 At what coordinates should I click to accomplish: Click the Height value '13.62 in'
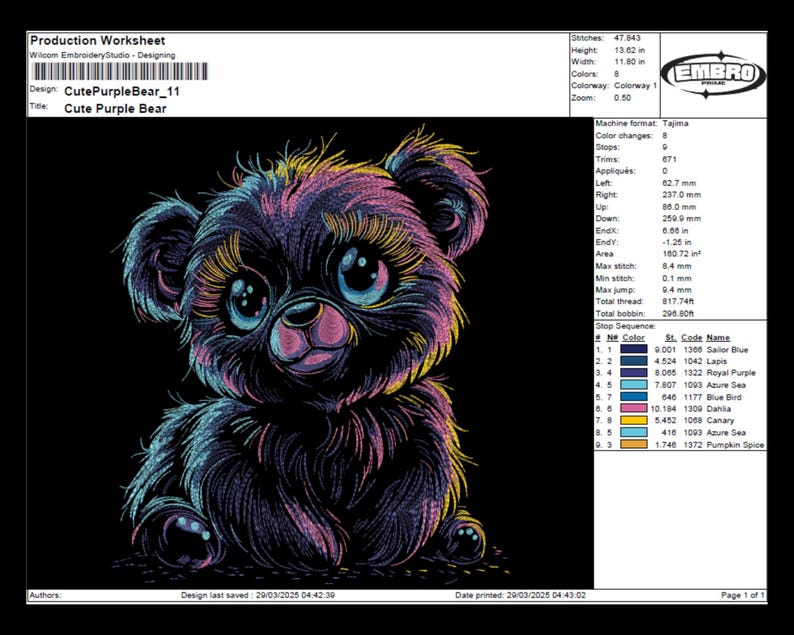tap(629, 50)
